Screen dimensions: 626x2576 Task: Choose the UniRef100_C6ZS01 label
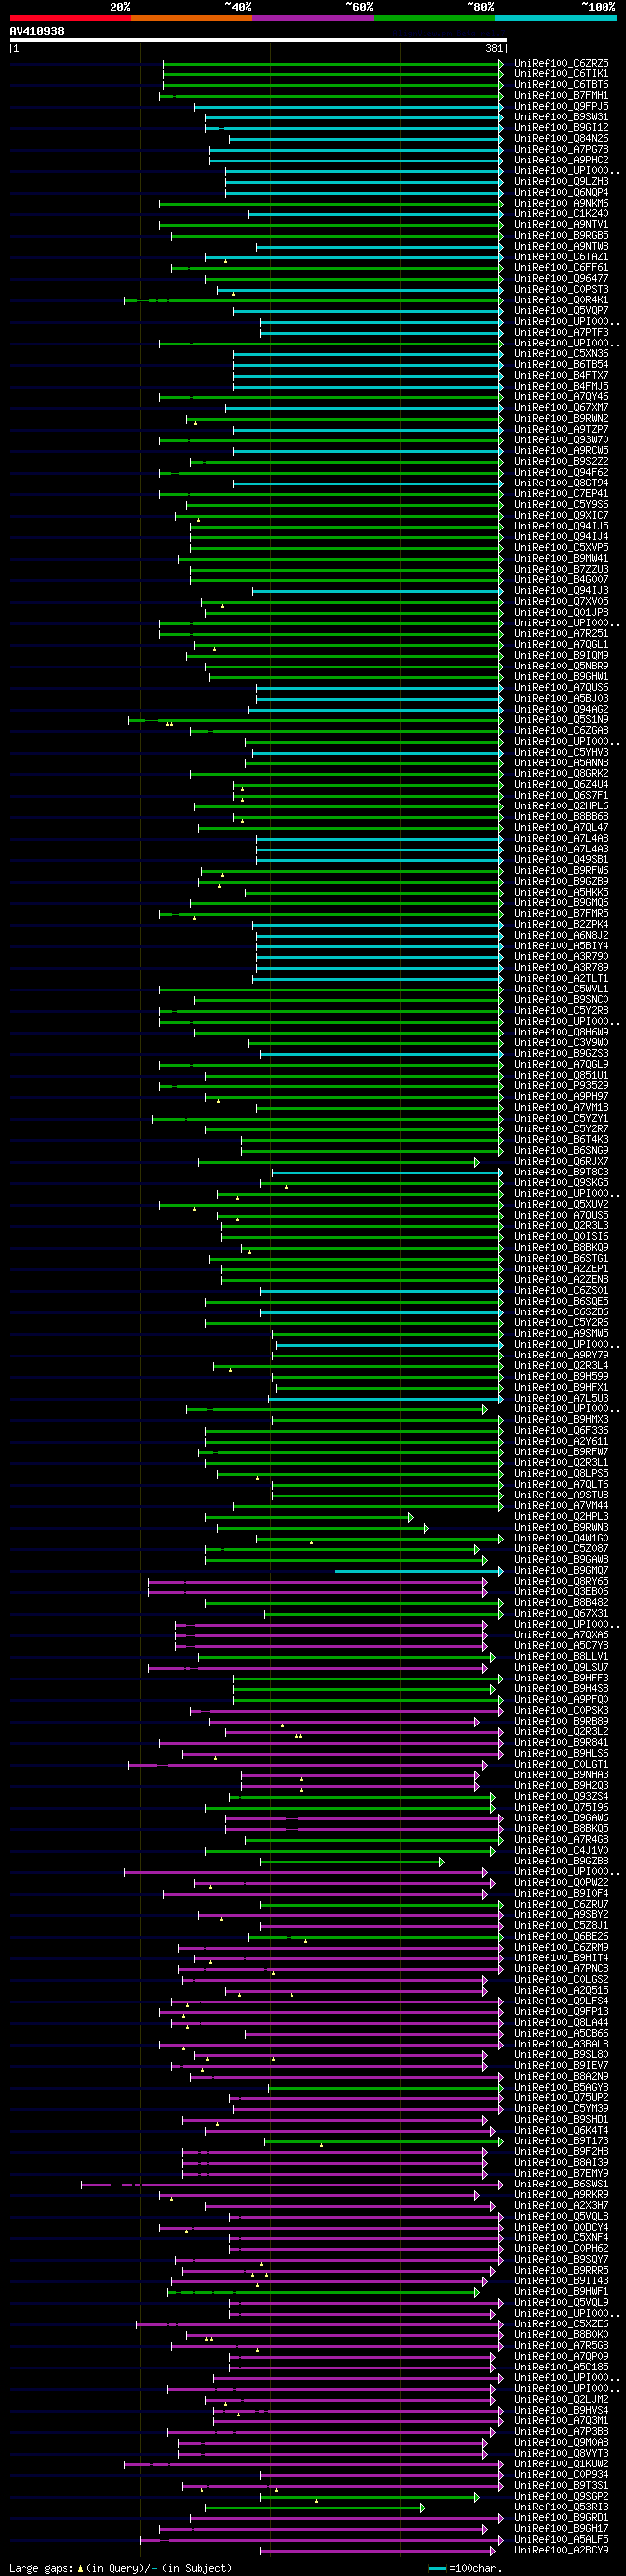click(561, 1291)
